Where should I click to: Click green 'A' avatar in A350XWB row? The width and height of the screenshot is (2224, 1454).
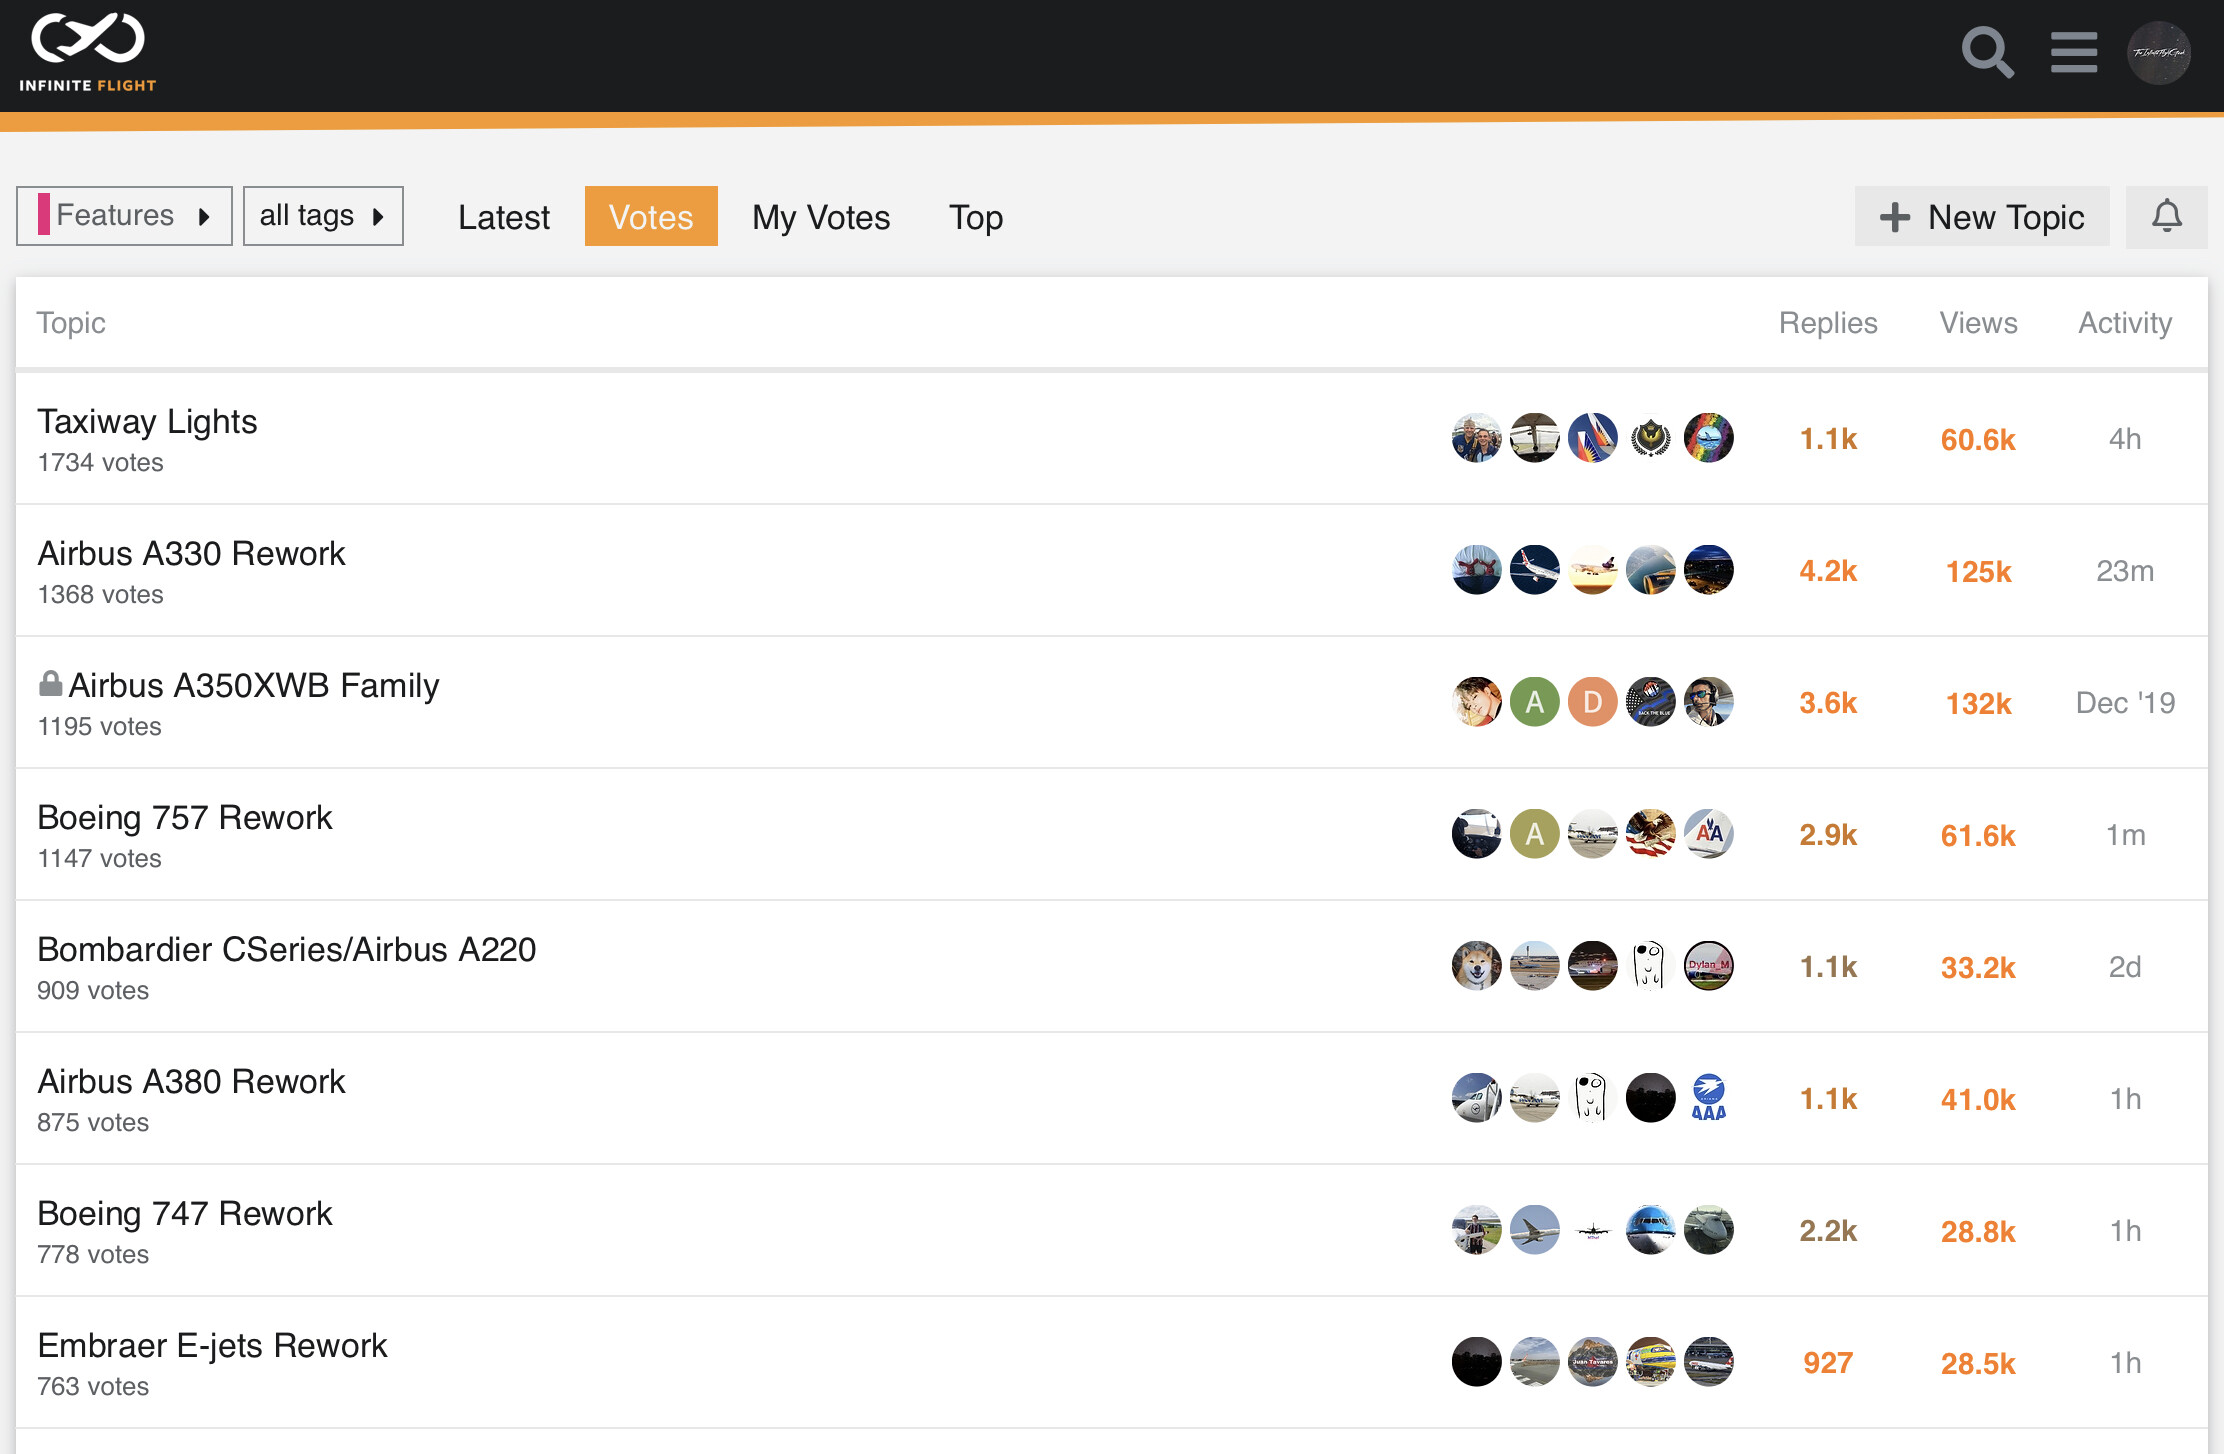pyautogui.click(x=1534, y=702)
